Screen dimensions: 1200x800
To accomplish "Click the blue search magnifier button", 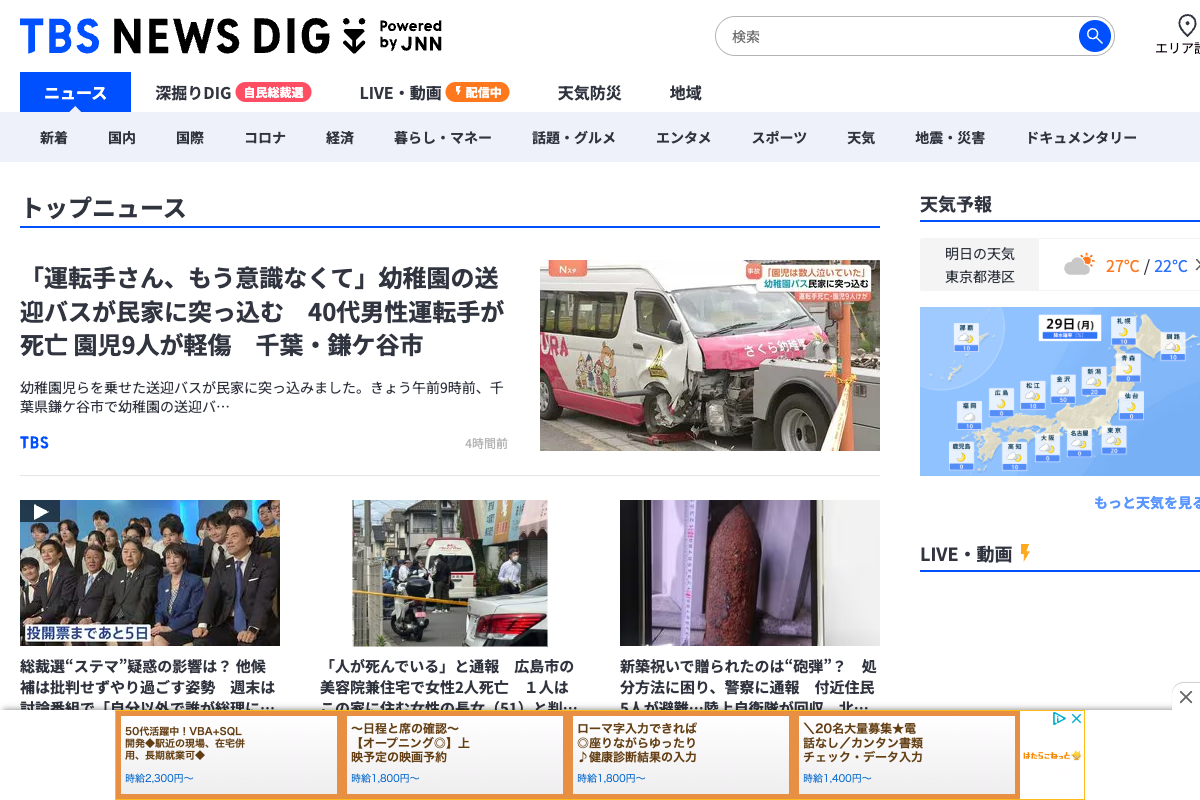I will pyautogui.click(x=1094, y=37).
